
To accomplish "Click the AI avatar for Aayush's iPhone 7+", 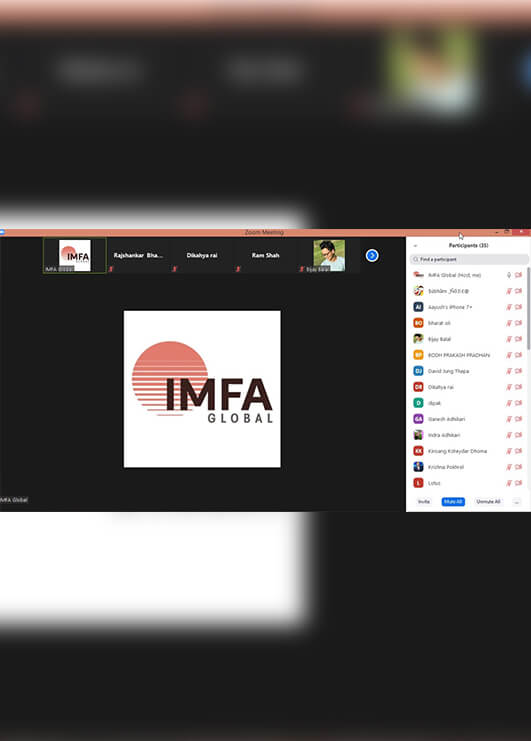I will tap(419, 307).
